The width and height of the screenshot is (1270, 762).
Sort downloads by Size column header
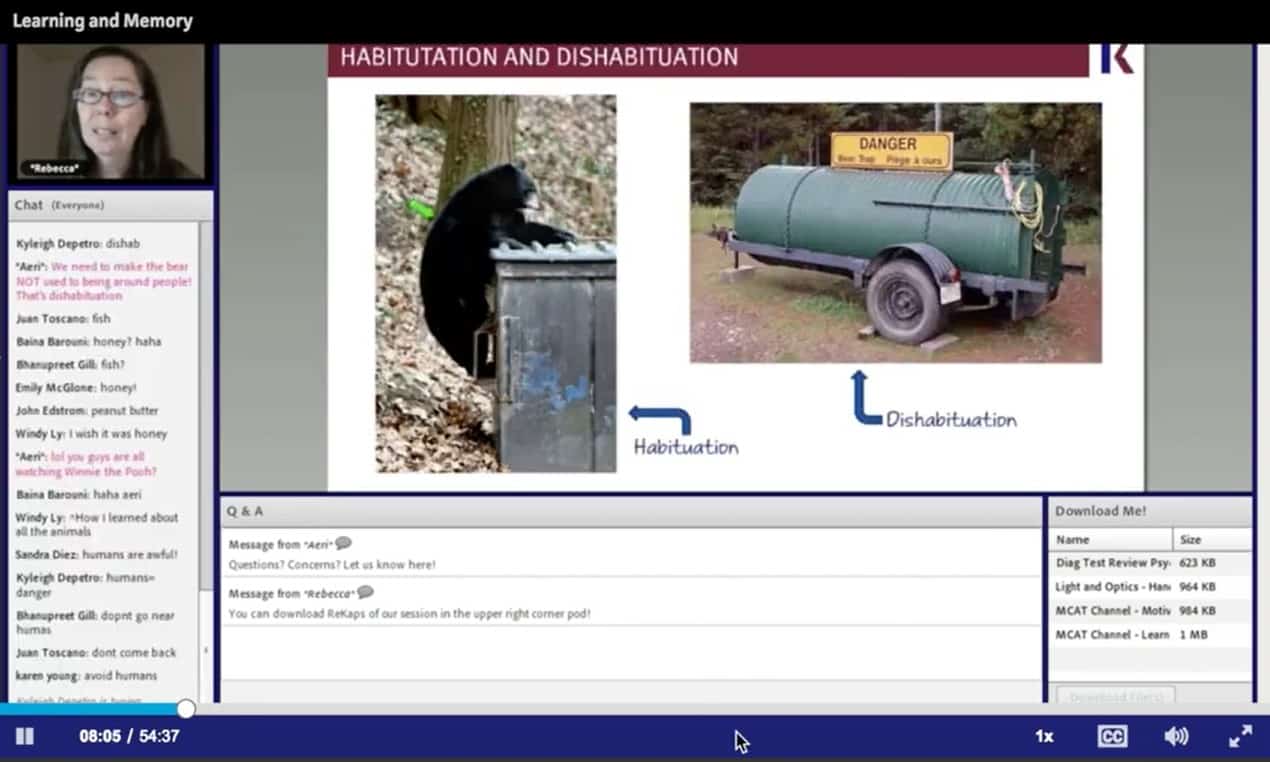1210,539
